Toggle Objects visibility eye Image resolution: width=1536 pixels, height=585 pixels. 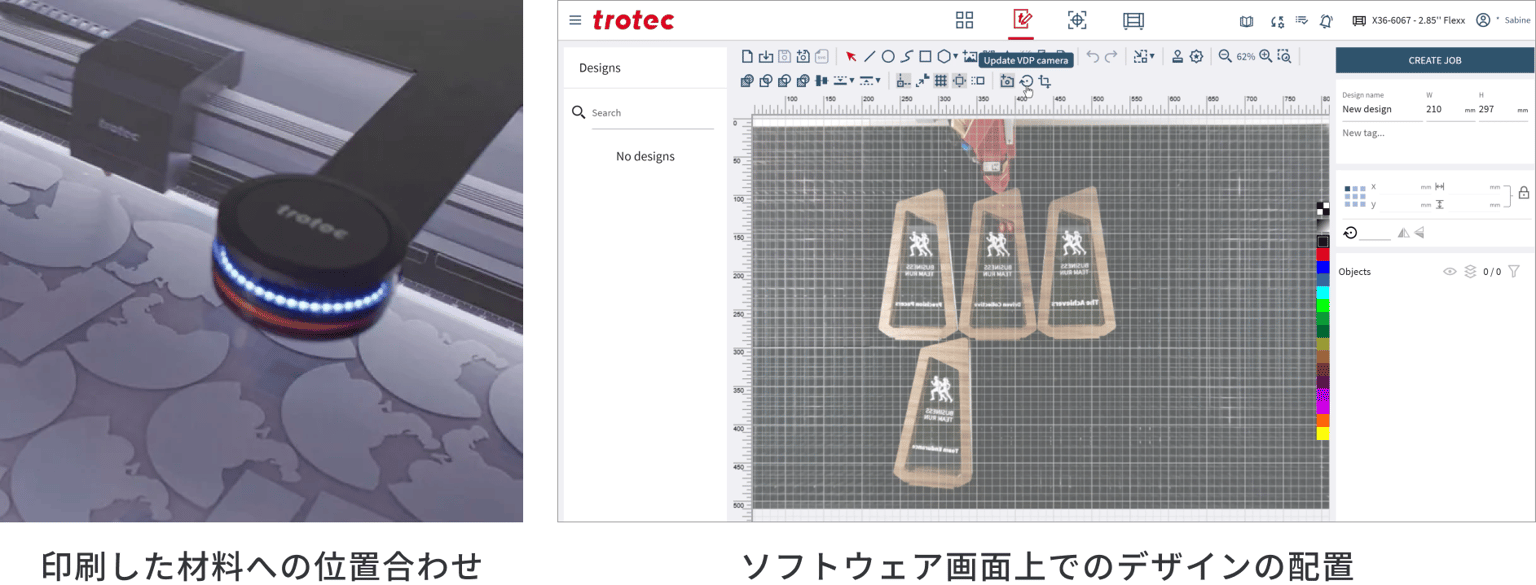pos(1449,271)
